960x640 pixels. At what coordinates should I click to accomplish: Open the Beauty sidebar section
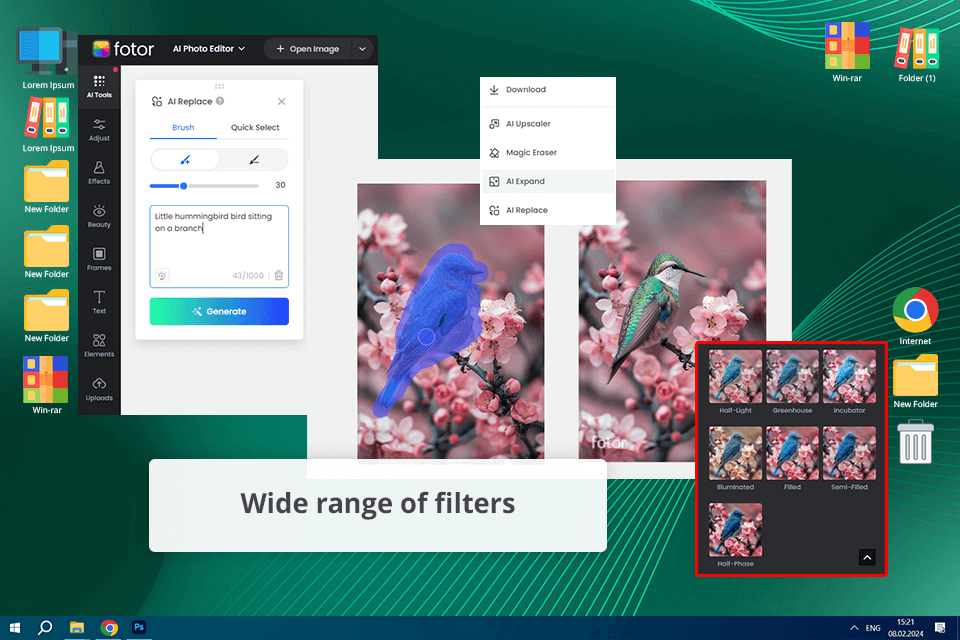[99, 216]
